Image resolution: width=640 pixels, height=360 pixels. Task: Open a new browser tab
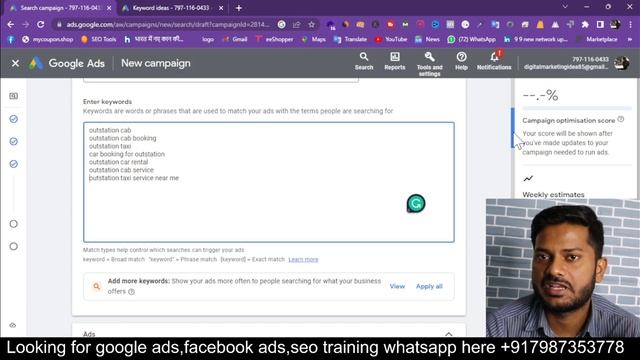click(x=239, y=8)
